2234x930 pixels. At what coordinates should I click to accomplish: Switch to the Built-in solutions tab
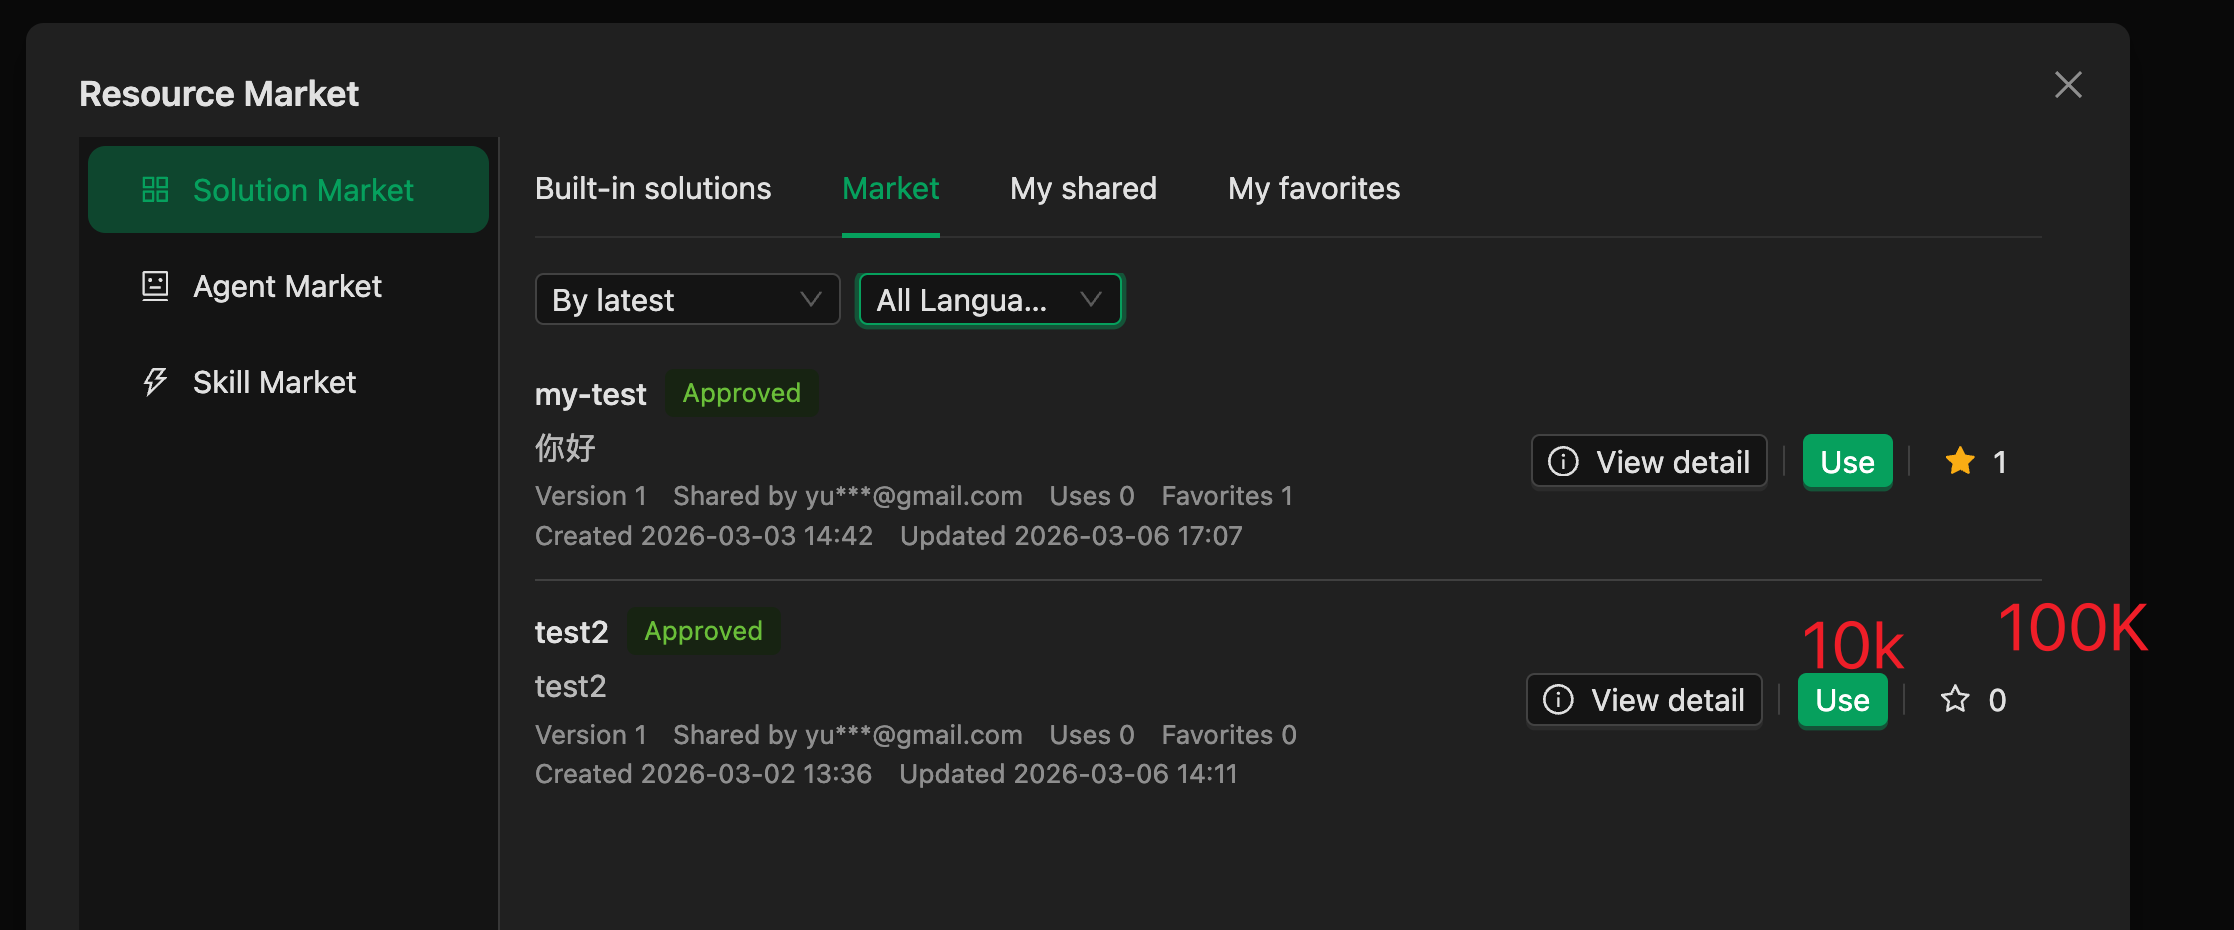click(652, 189)
